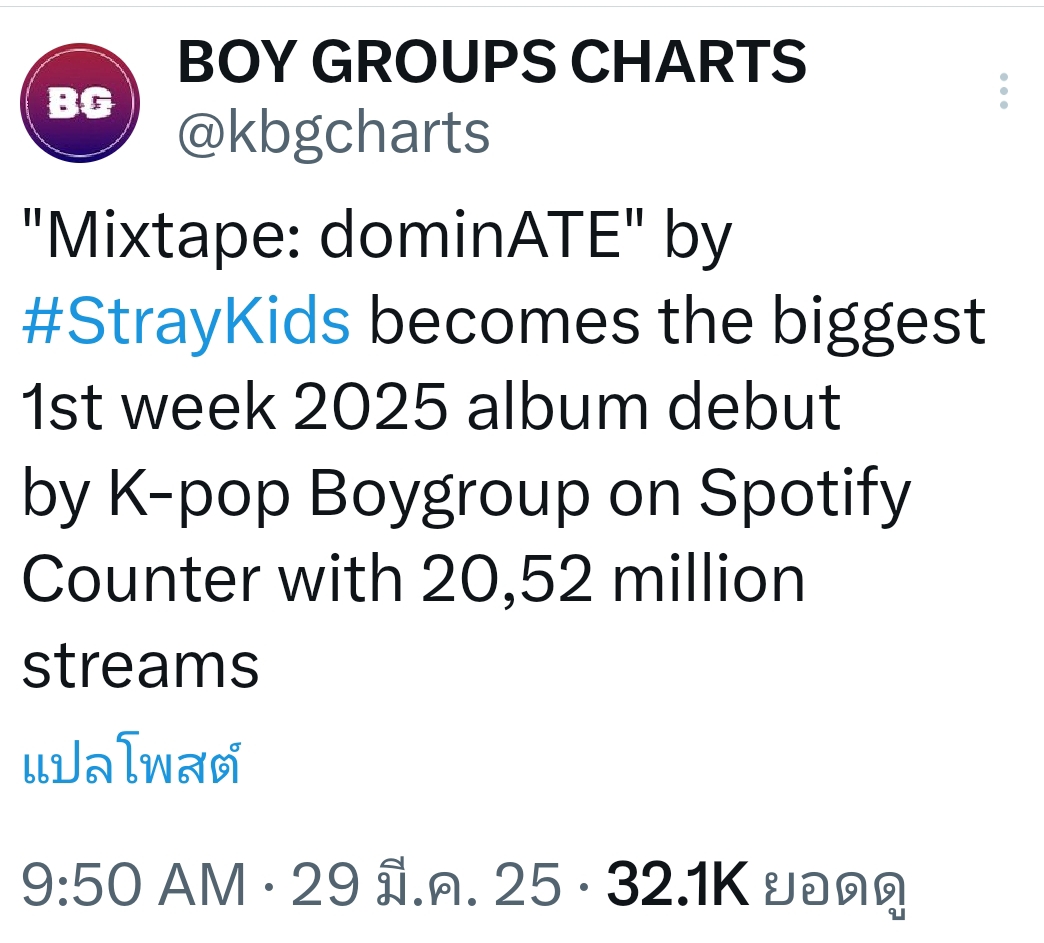Image resolution: width=1044 pixels, height=943 pixels.
Task: Open the BG profile avatar
Action: point(80,103)
